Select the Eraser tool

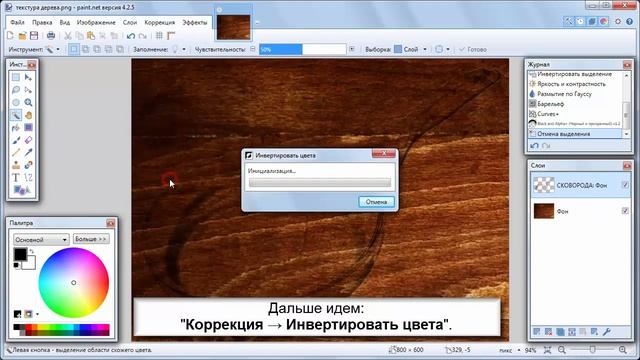click(28, 140)
